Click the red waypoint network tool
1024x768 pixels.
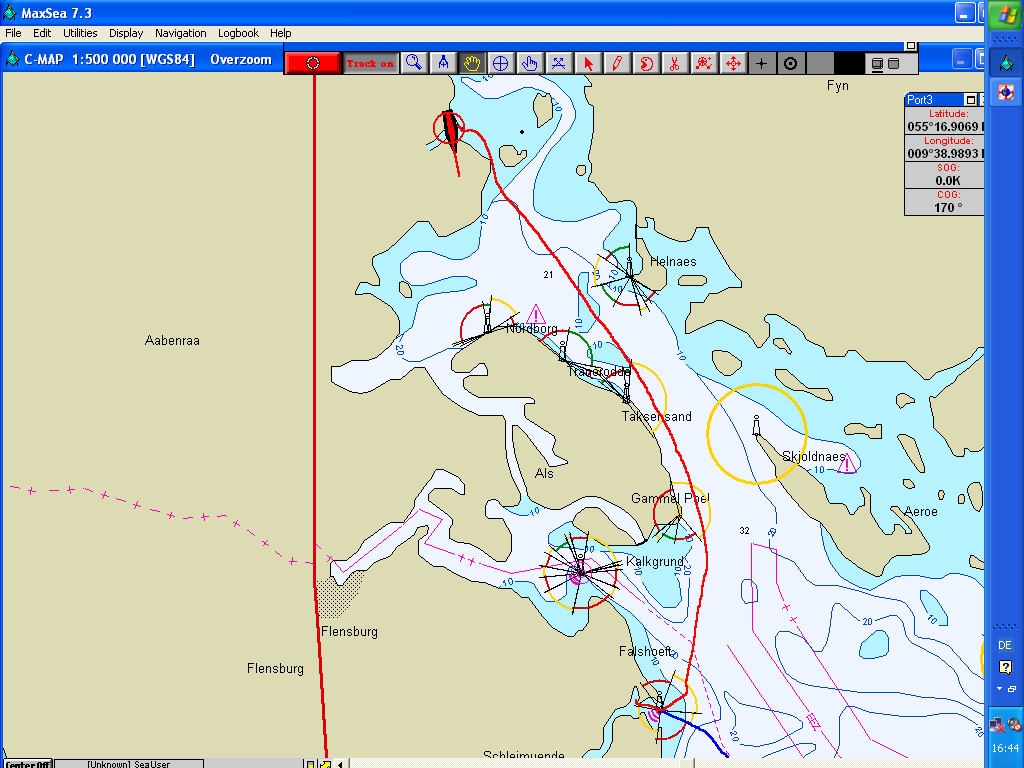coord(704,63)
